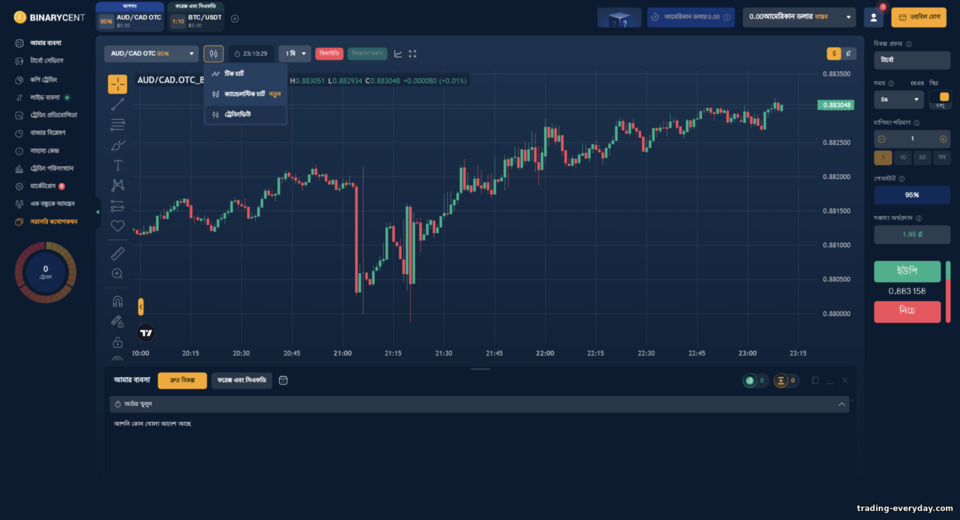This screenshot has width=960, height=520.
Task: Click the green Up trade button
Action: [907, 271]
